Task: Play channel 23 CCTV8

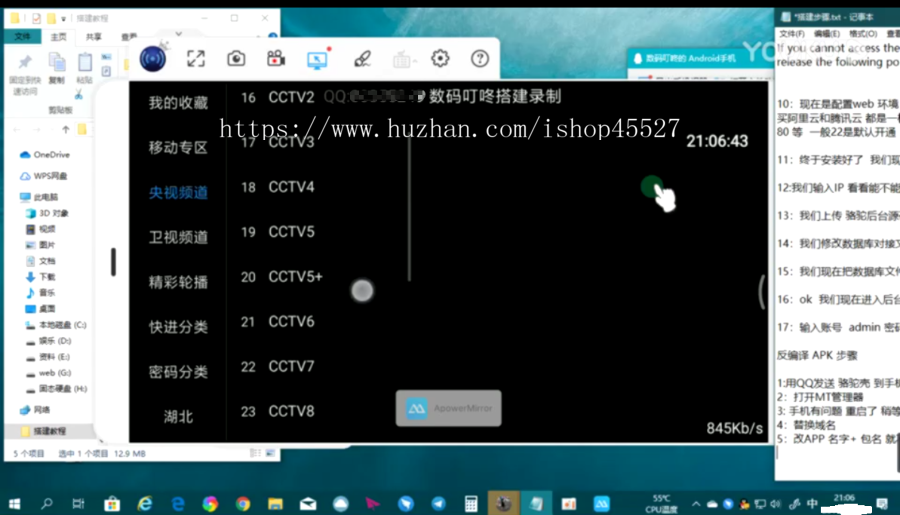Action: coord(278,411)
